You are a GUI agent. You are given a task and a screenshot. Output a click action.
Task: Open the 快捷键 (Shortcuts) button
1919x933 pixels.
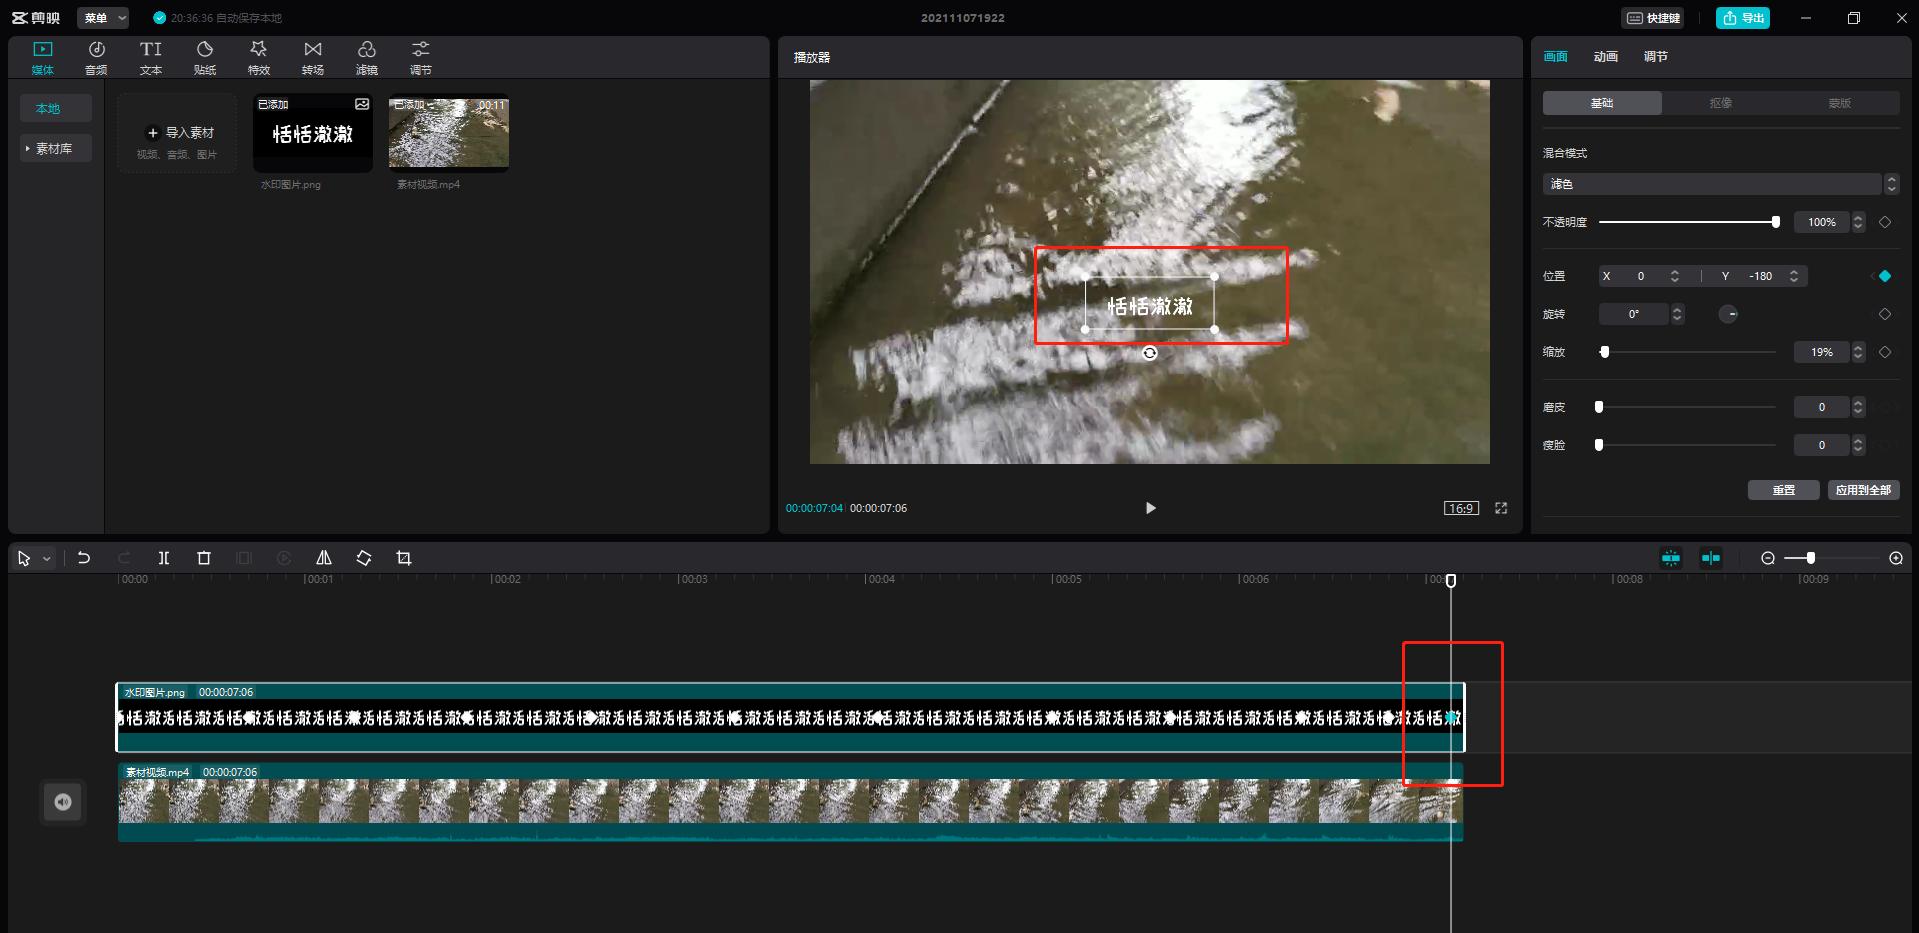point(1654,18)
